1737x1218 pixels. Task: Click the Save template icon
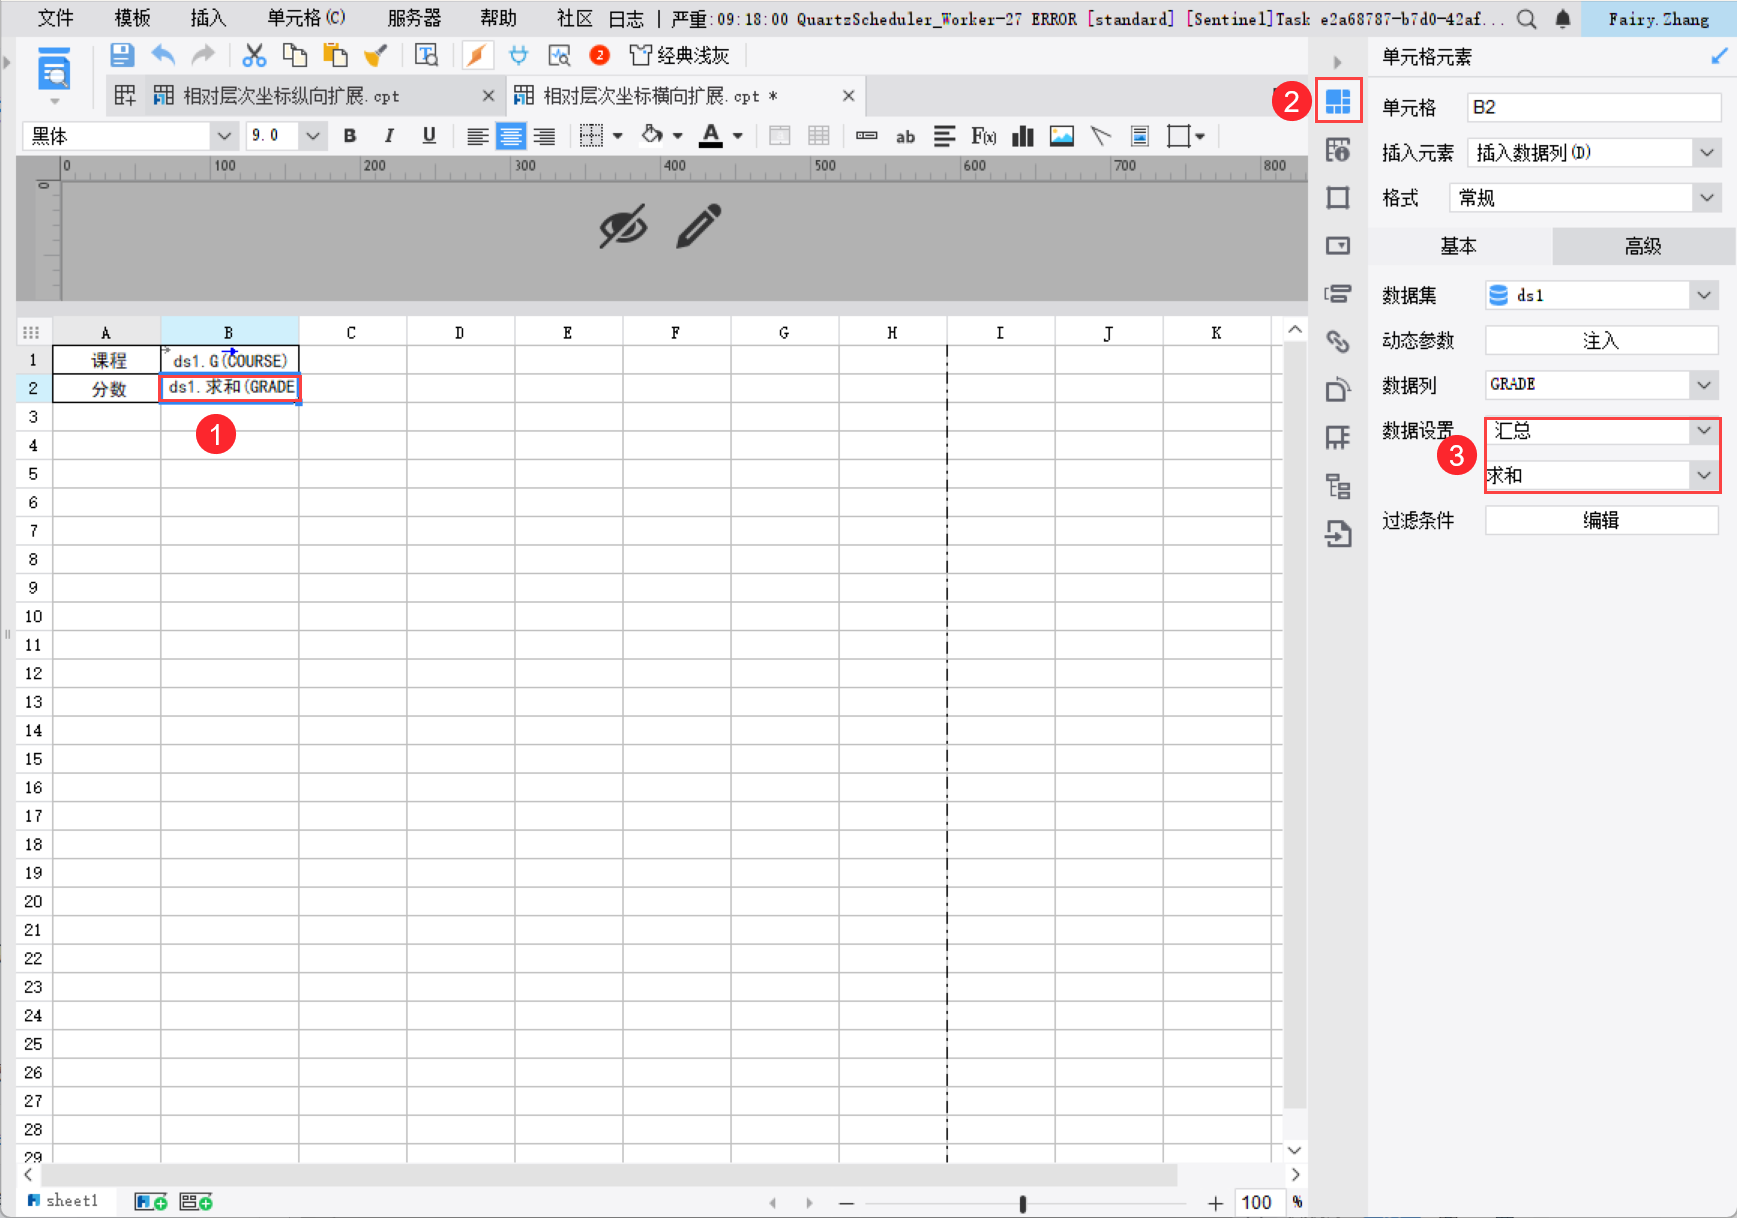tap(122, 55)
